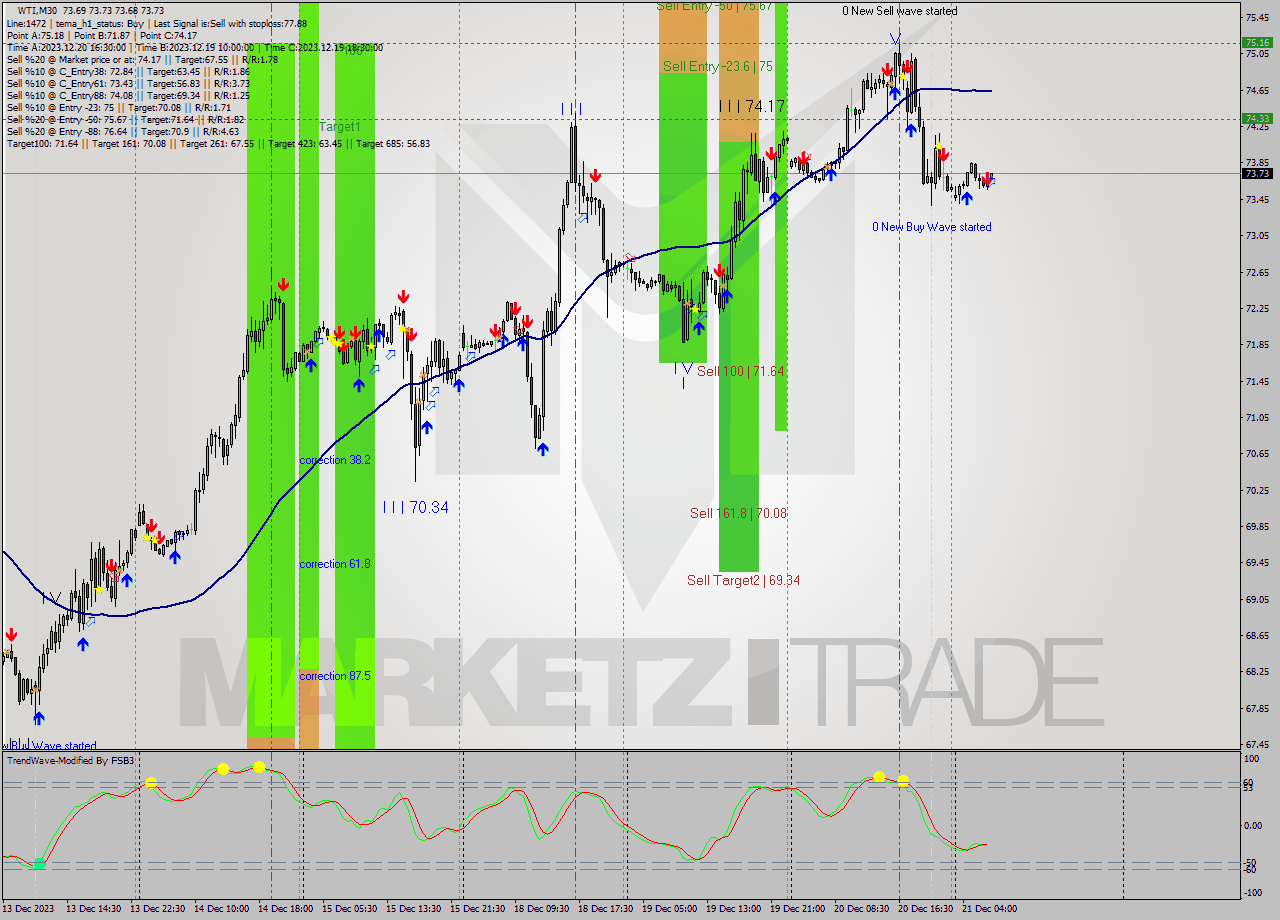Click the '19 Dec 13:00' time label
The width and height of the screenshot is (1280, 920).
tap(733, 908)
